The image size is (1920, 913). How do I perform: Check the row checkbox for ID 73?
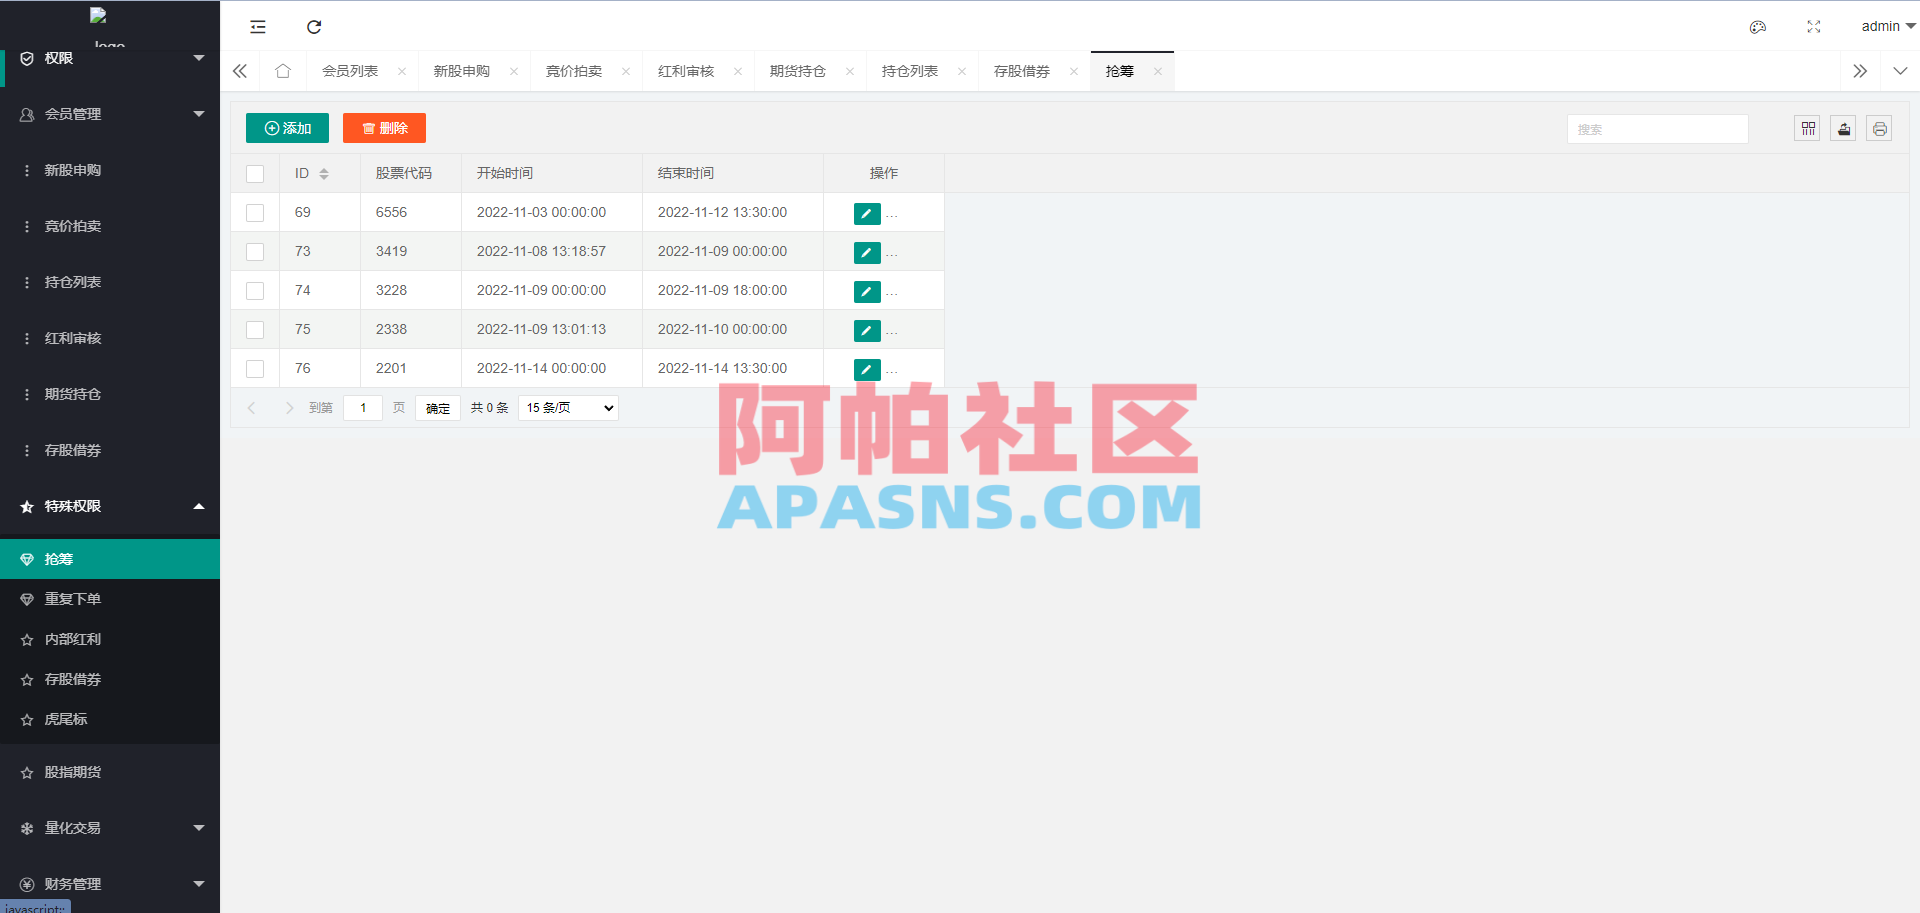pos(255,252)
